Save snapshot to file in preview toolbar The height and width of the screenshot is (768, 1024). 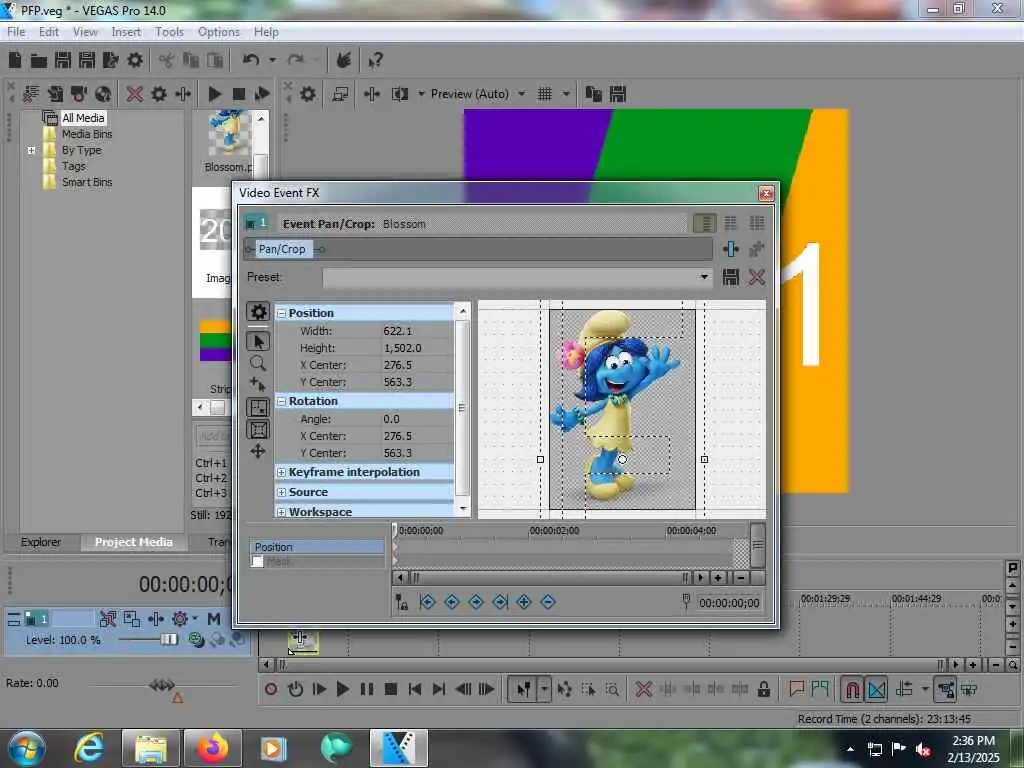618,94
